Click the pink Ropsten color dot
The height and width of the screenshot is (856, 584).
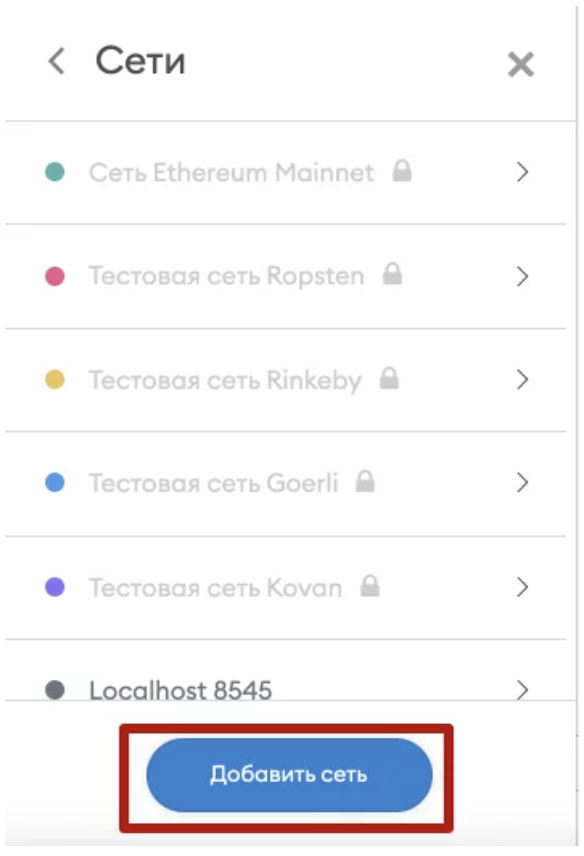[55, 276]
